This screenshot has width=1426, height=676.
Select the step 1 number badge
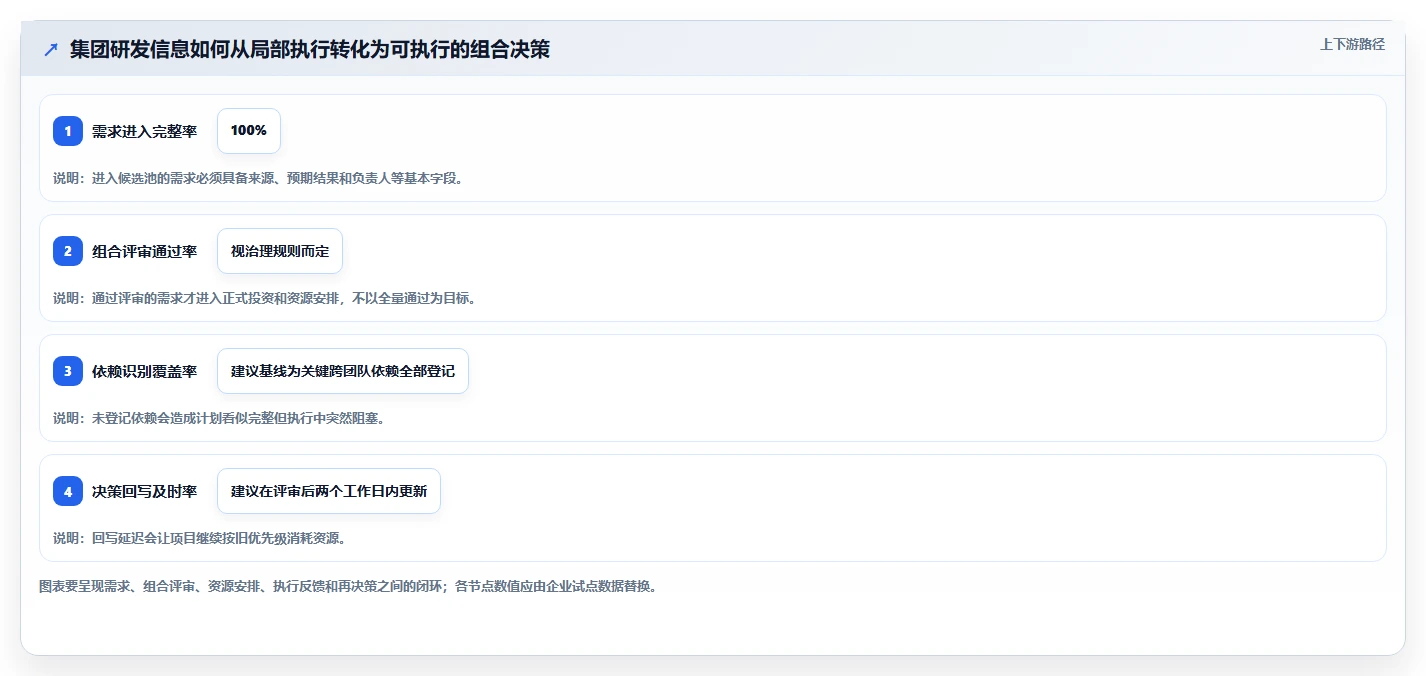[68, 131]
